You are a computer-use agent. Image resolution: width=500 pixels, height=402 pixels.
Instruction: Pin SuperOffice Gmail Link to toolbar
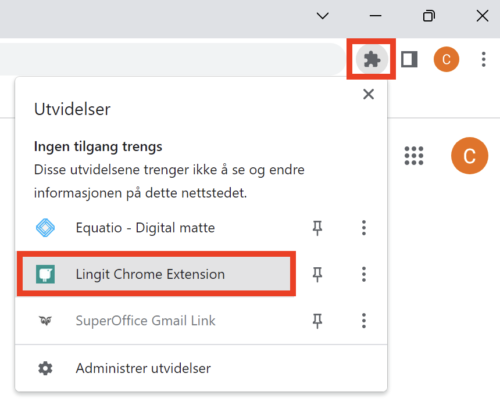coord(317,321)
